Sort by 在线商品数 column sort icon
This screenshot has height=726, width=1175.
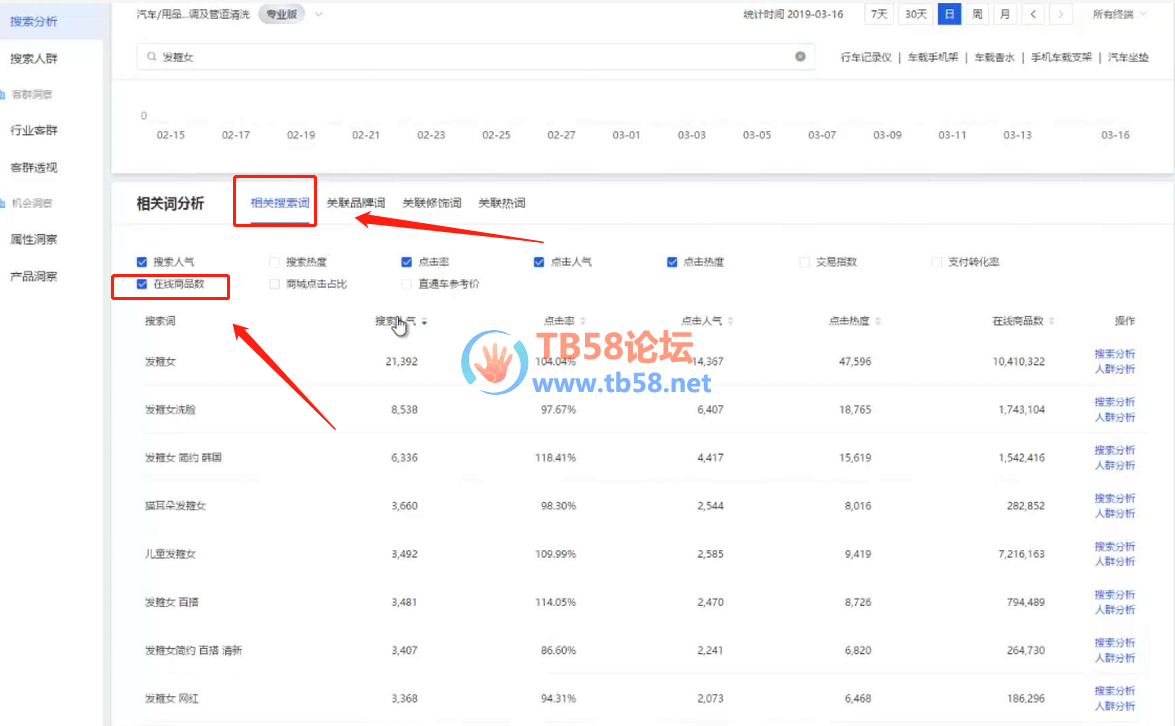(1051, 321)
